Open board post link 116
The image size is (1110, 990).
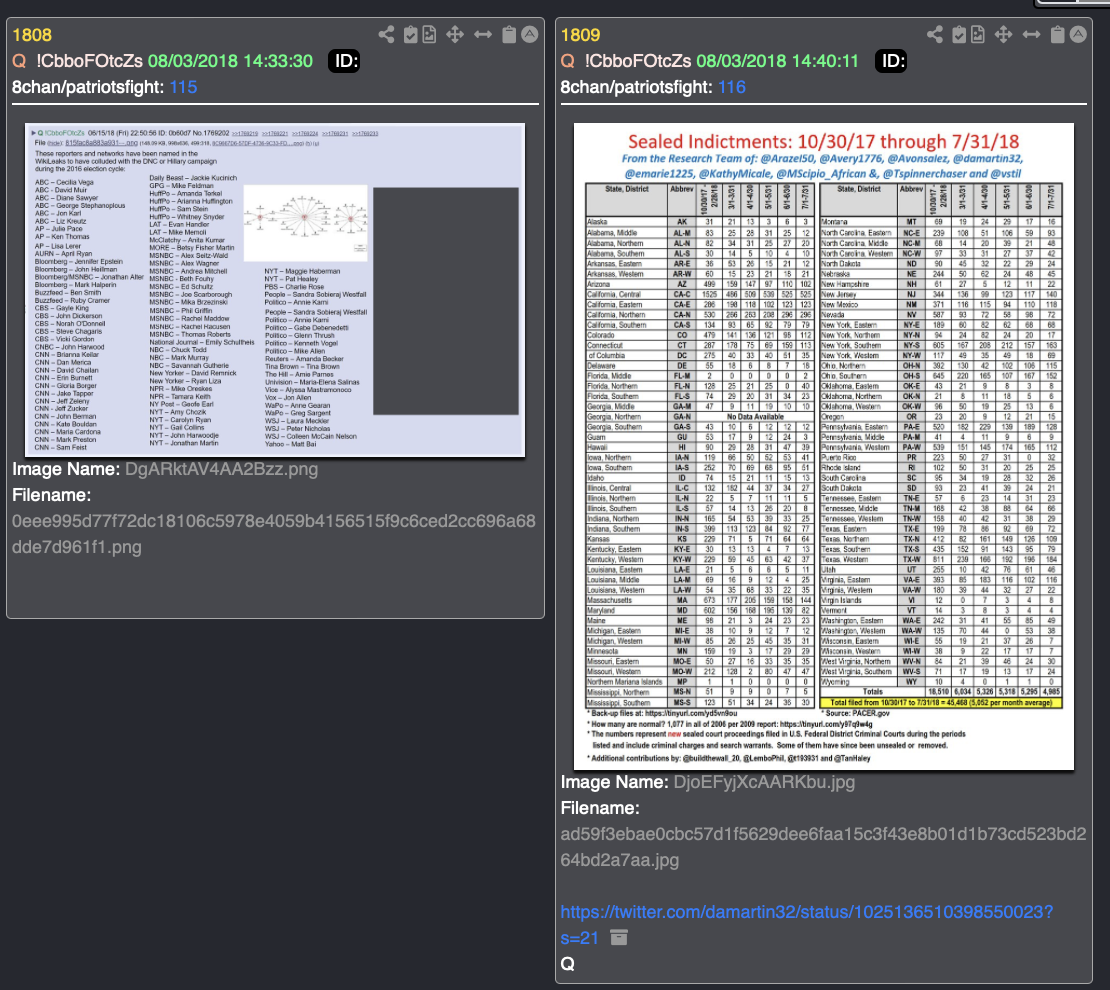[732, 87]
